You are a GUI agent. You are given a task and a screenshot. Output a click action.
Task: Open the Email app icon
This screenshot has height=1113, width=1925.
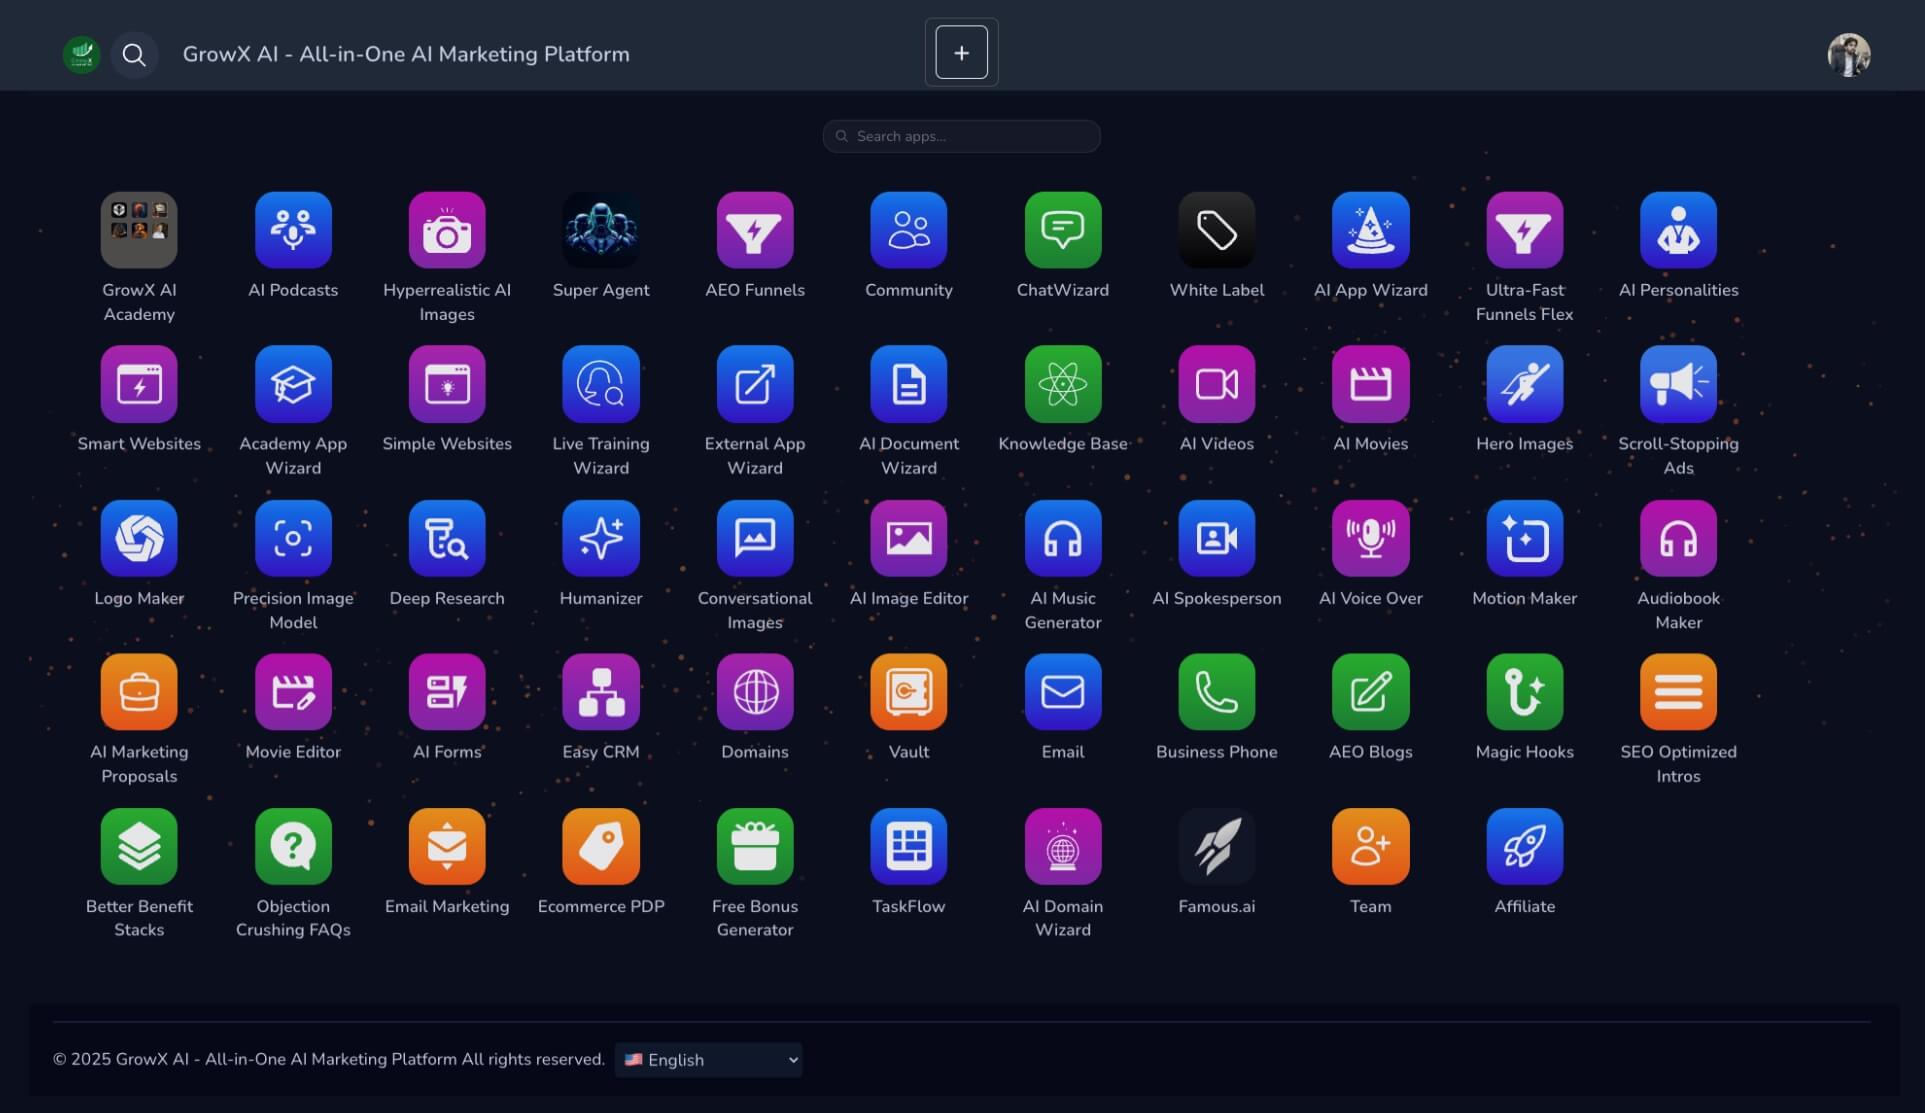[1063, 692]
